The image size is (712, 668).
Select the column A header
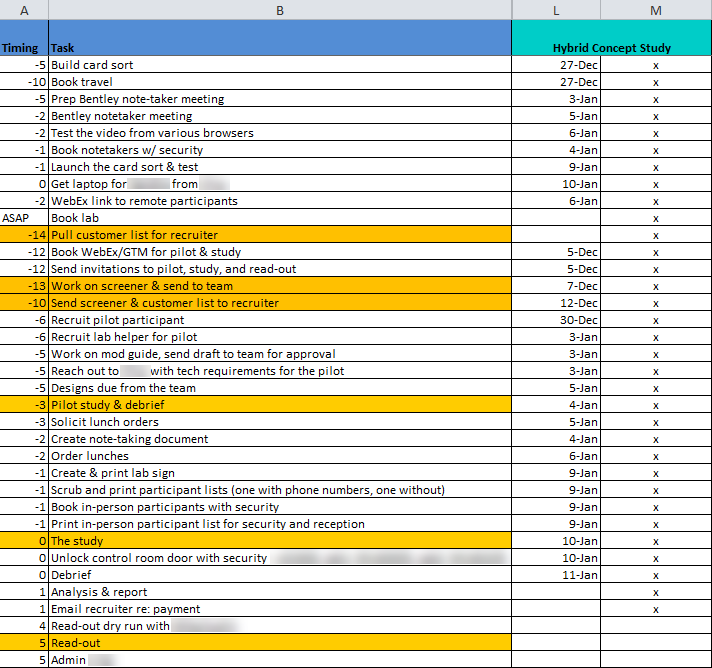coord(24,10)
